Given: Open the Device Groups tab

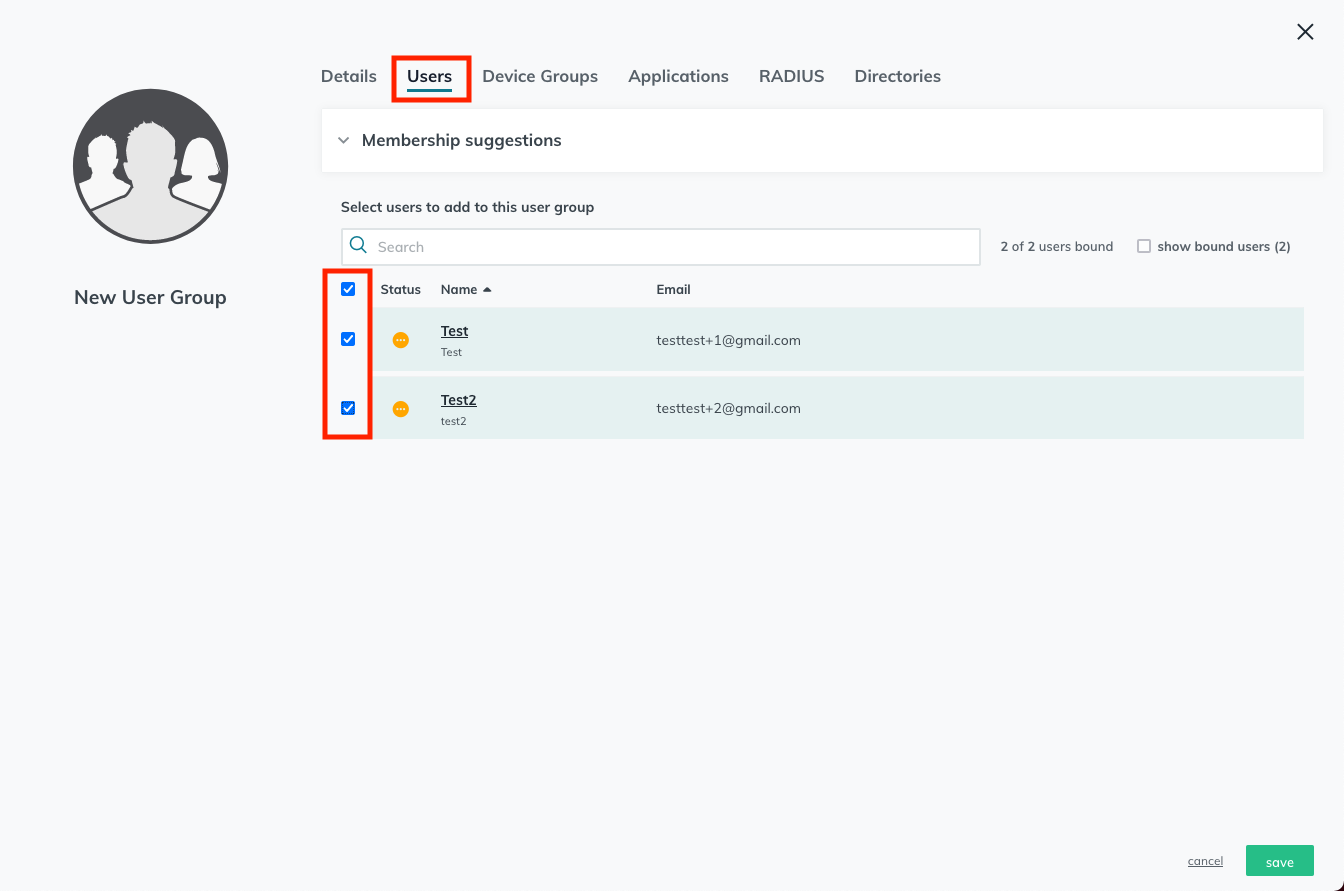Looking at the screenshot, I should coord(540,76).
